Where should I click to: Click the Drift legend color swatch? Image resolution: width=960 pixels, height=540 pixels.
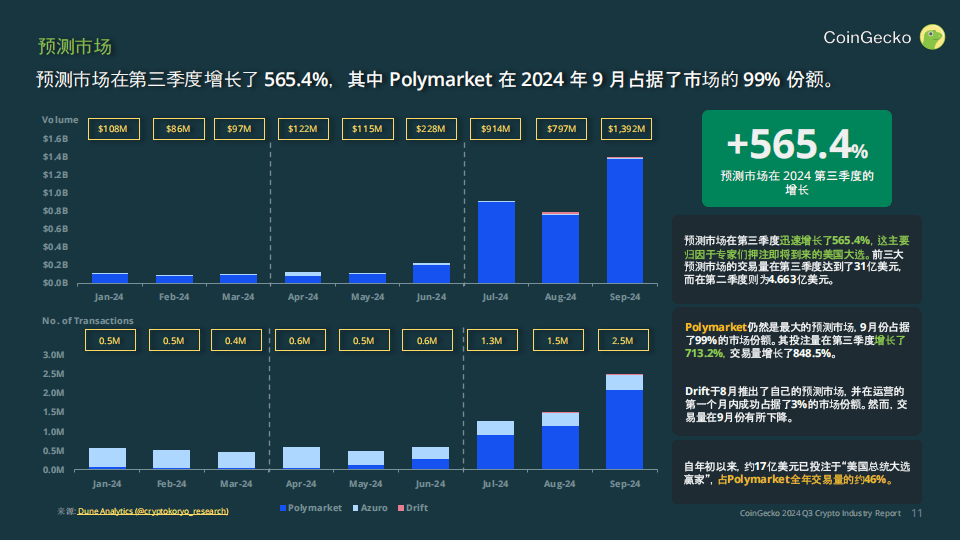401,508
